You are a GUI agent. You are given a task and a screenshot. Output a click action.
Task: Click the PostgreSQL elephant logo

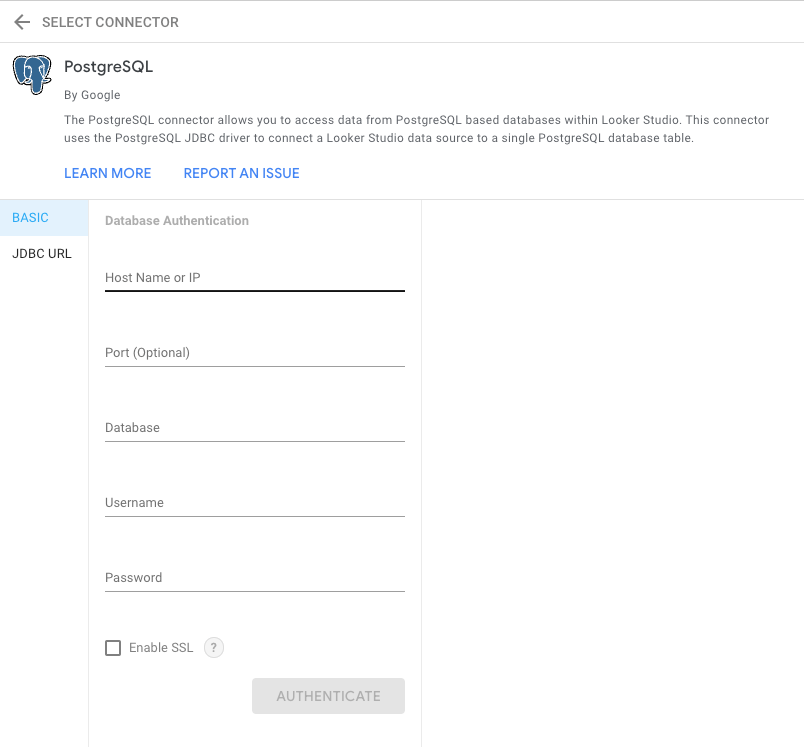[32, 75]
